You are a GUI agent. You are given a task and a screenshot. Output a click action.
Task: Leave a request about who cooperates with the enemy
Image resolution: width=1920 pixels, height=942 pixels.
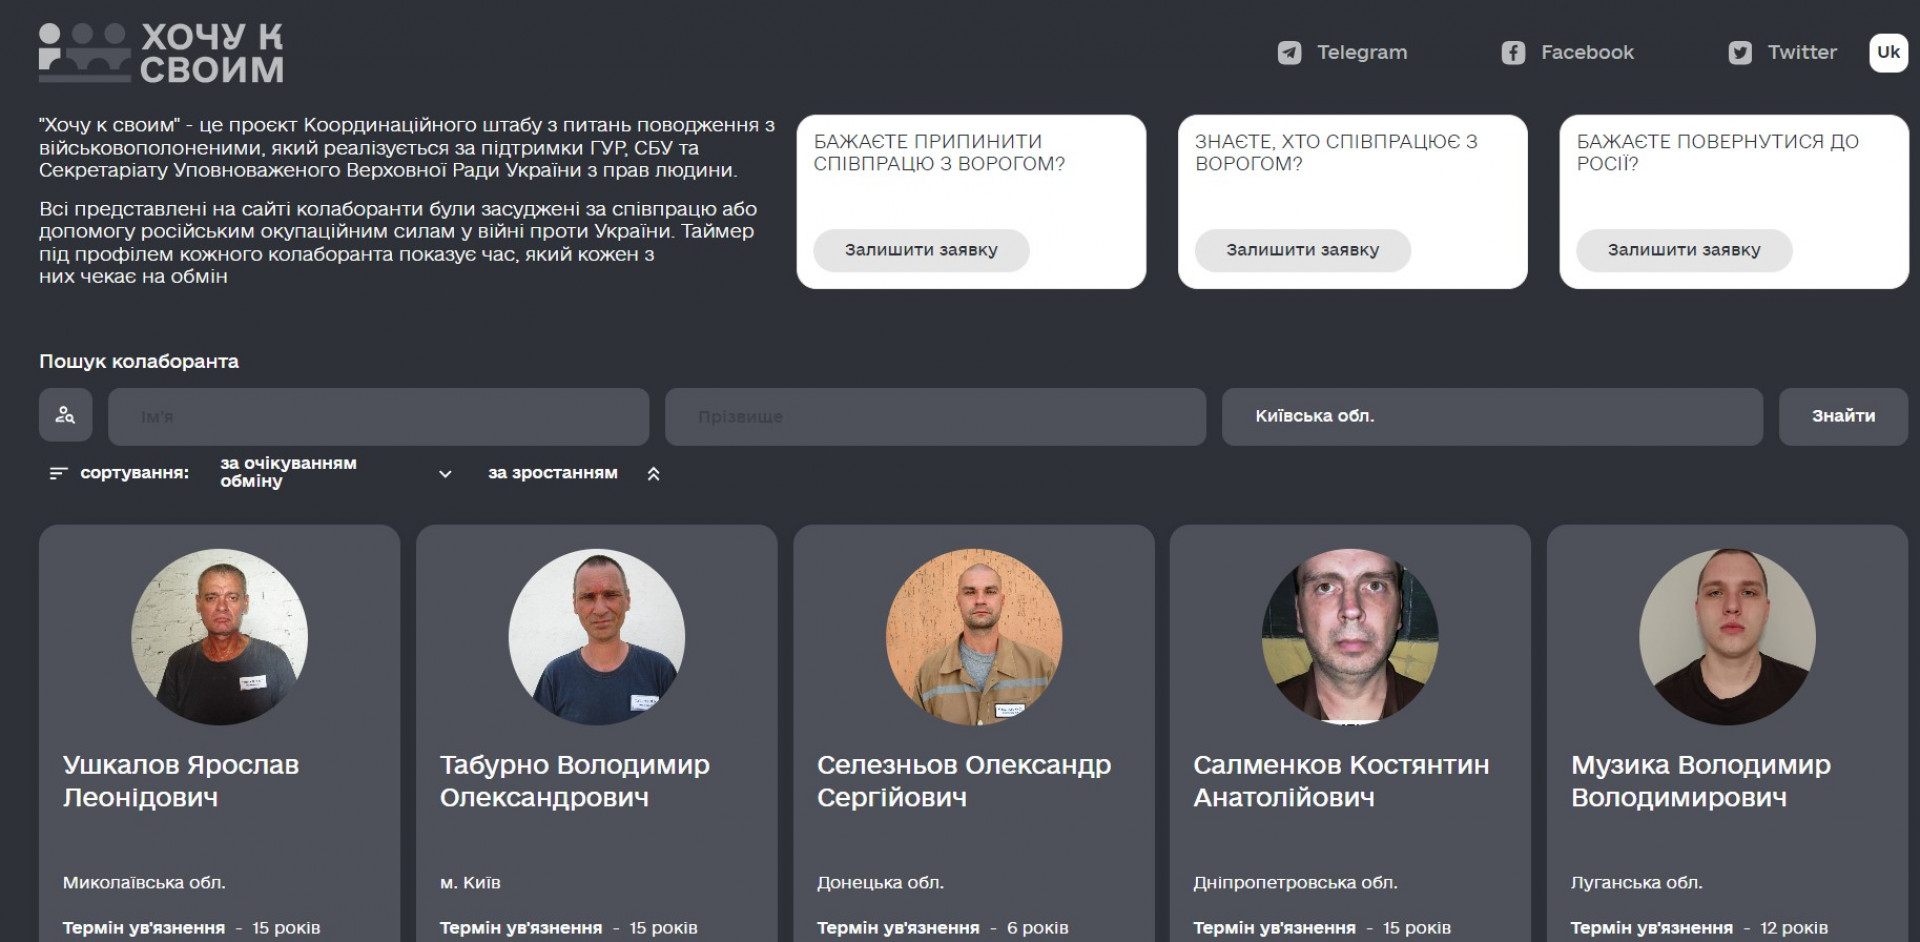(1303, 250)
